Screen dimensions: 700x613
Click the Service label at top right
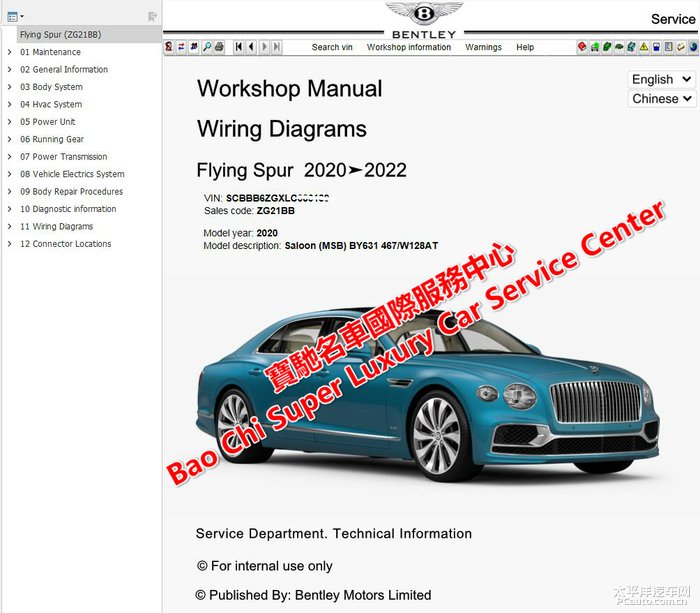(x=673, y=19)
